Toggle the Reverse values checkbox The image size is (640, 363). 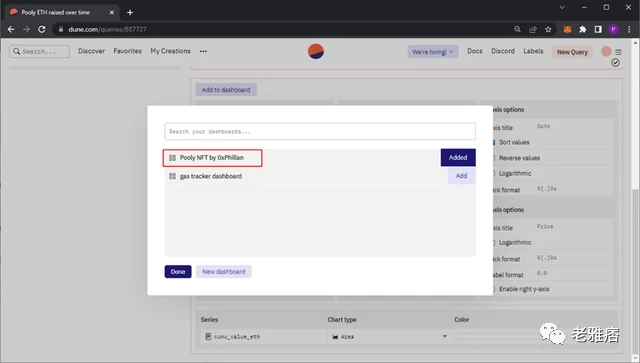493,158
